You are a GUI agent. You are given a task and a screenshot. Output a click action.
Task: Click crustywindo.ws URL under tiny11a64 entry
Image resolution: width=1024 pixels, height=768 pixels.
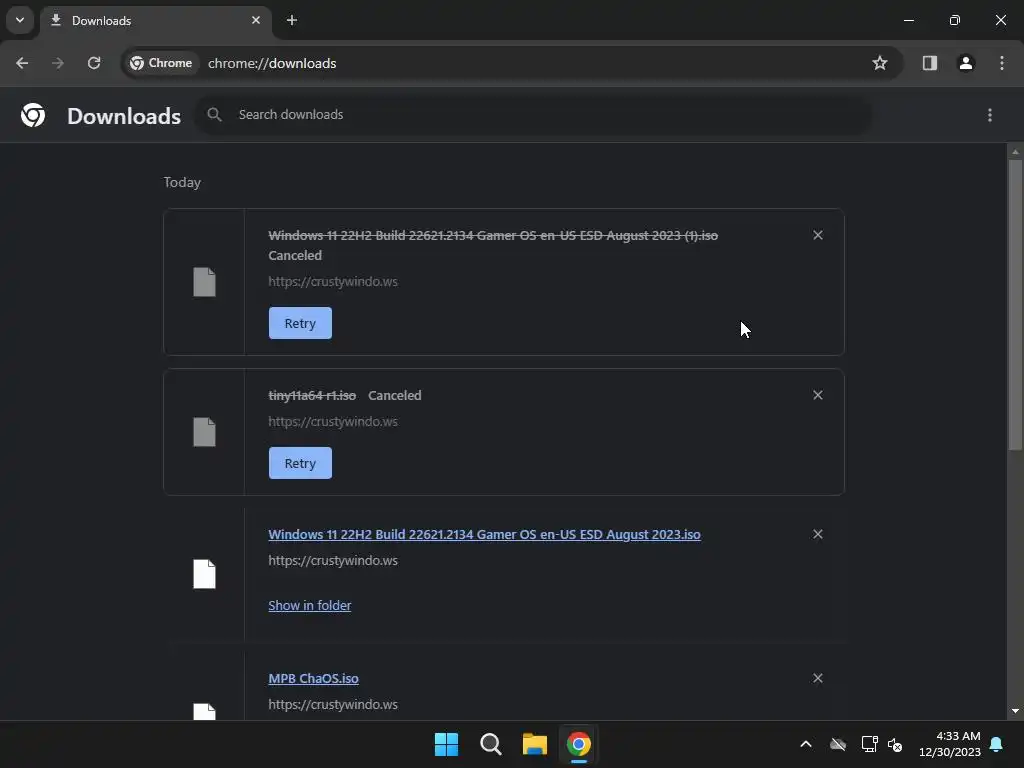(333, 422)
